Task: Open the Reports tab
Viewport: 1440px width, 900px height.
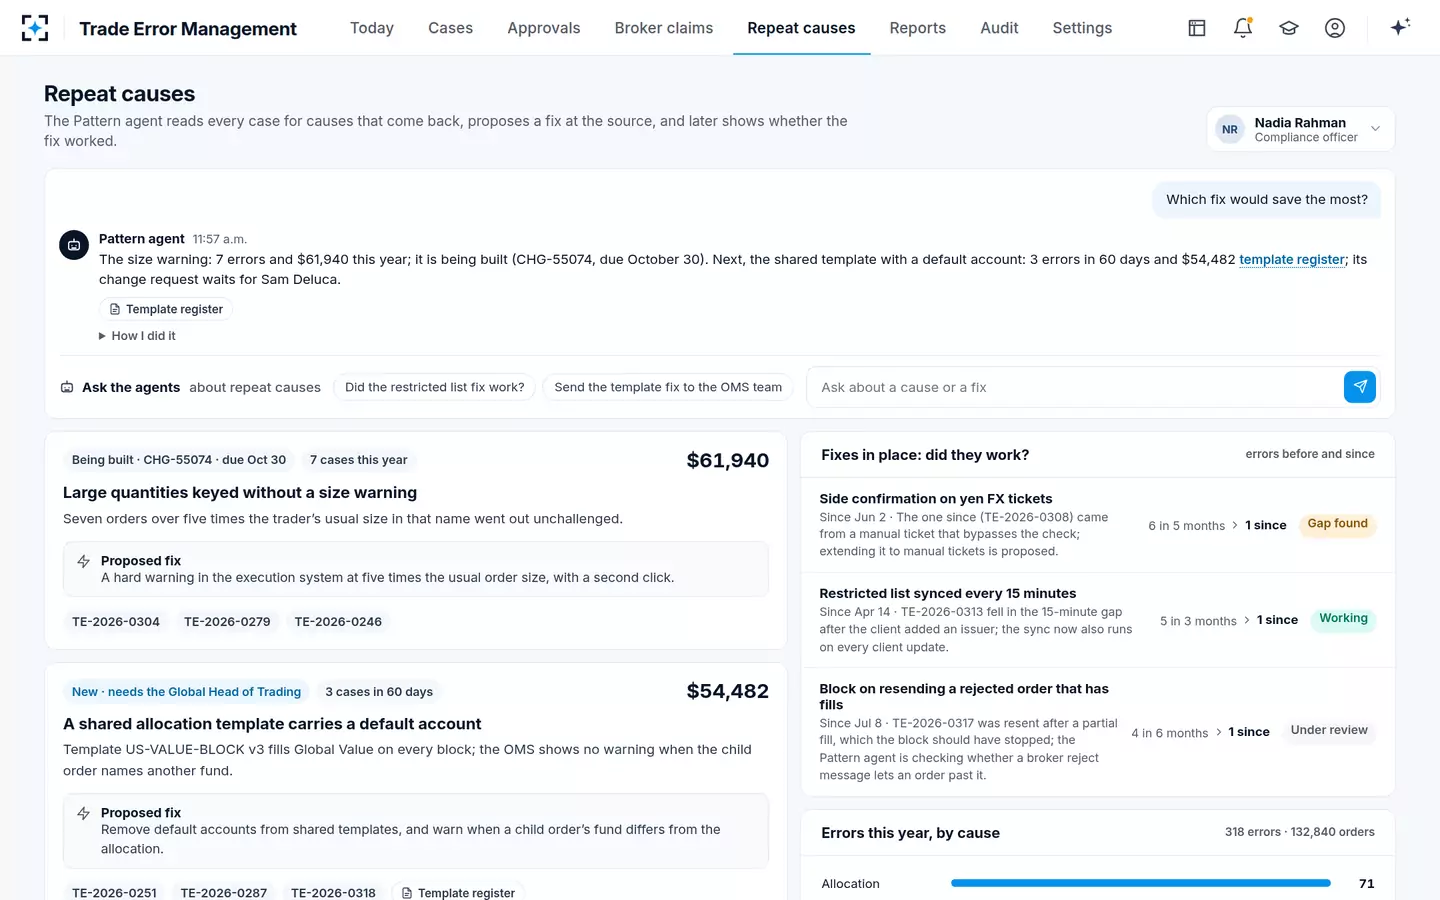Action: (x=918, y=28)
